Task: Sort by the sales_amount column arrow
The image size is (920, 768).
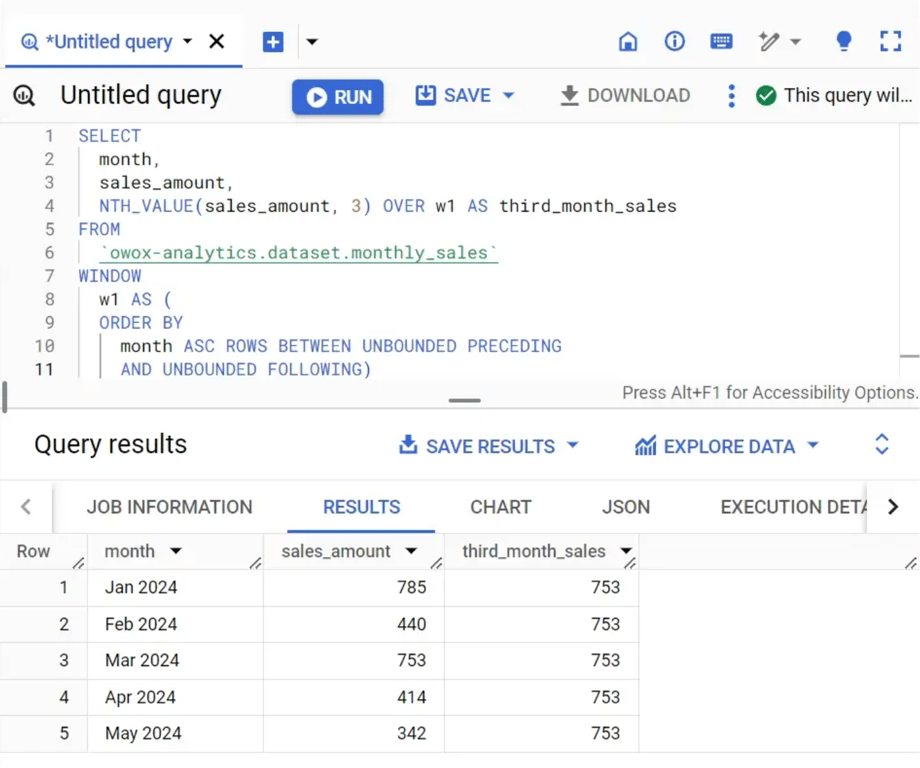Action: tap(411, 551)
